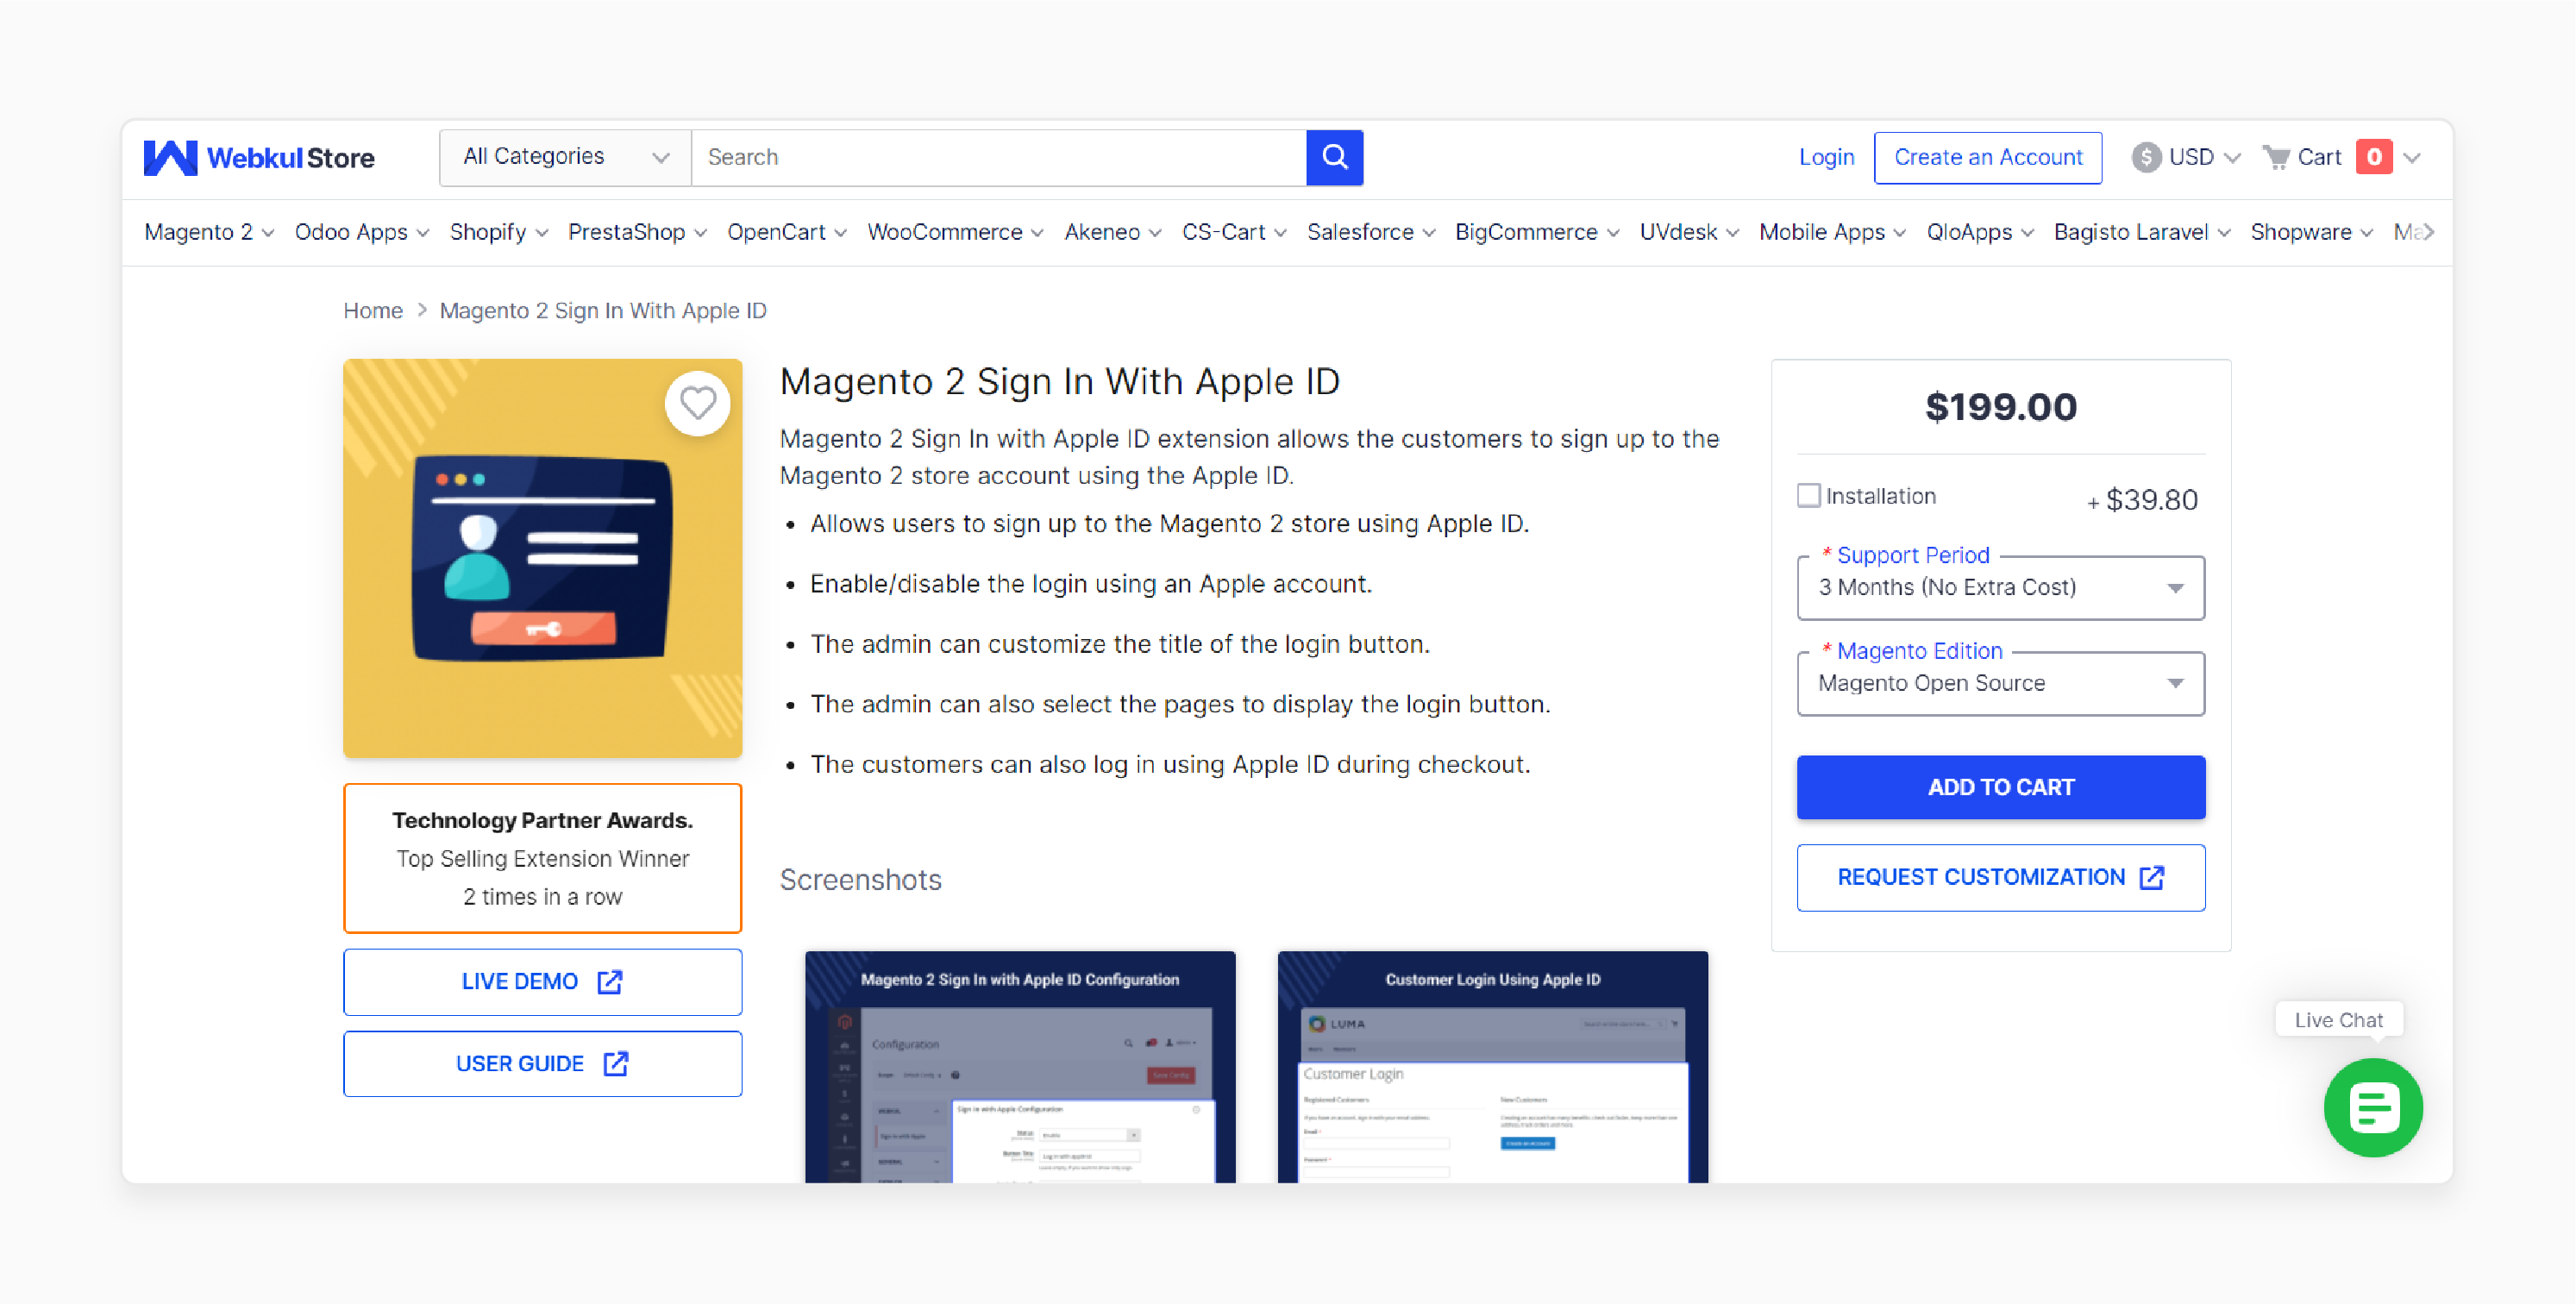This screenshot has width=2576, height=1304.
Task: Open the green Live Chat bubble
Action: 2372,1107
